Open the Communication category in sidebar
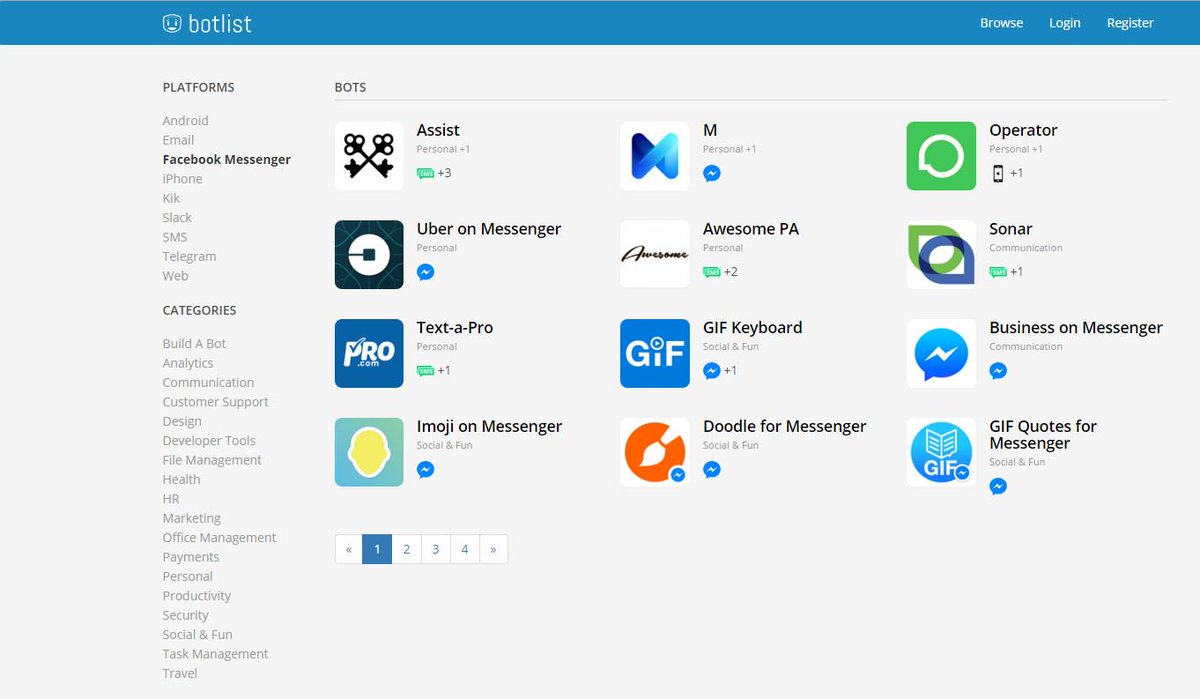The width and height of the screenshot is (1200, 699). pos(209,382)
